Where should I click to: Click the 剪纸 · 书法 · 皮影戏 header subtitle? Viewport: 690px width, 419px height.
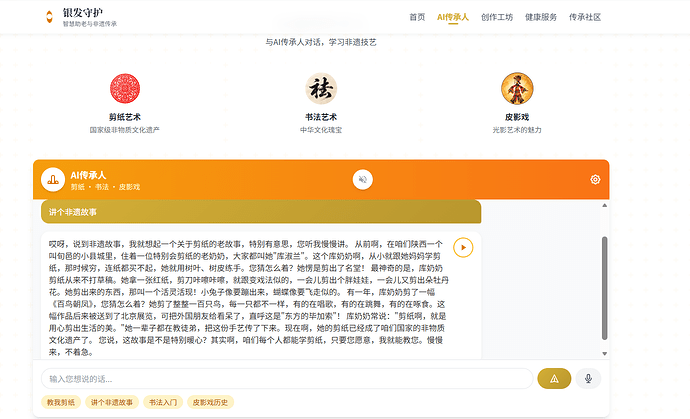pos(106,187)
